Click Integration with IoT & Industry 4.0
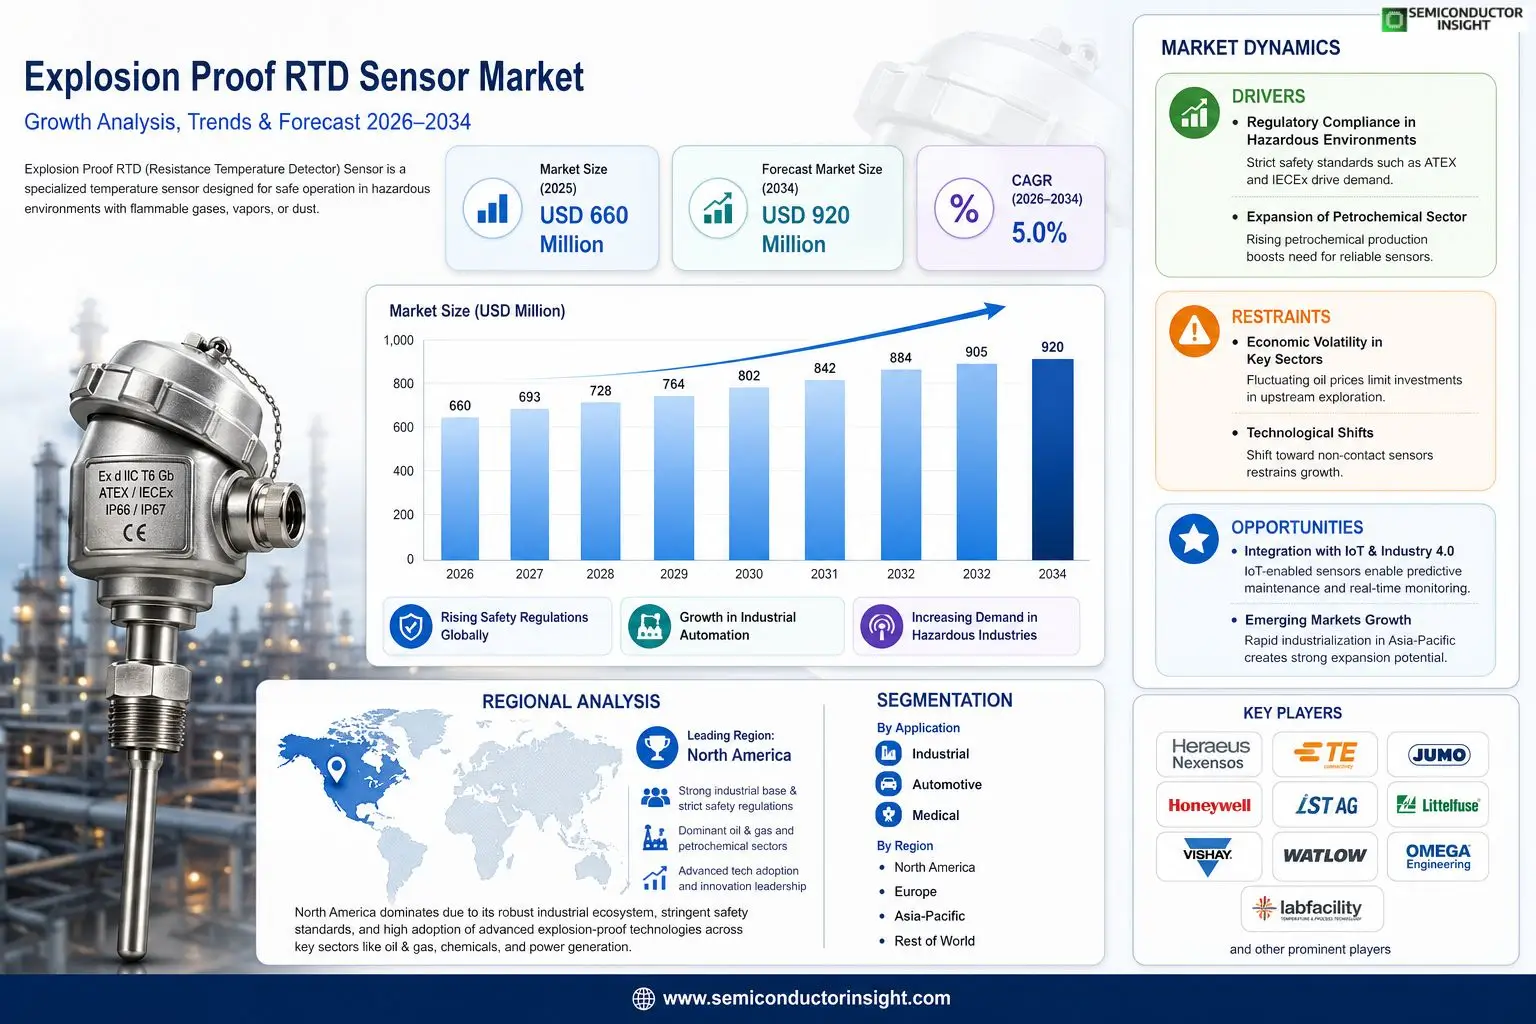1536x1024 pixels. pyautogui.click(x=1349, y=551)
